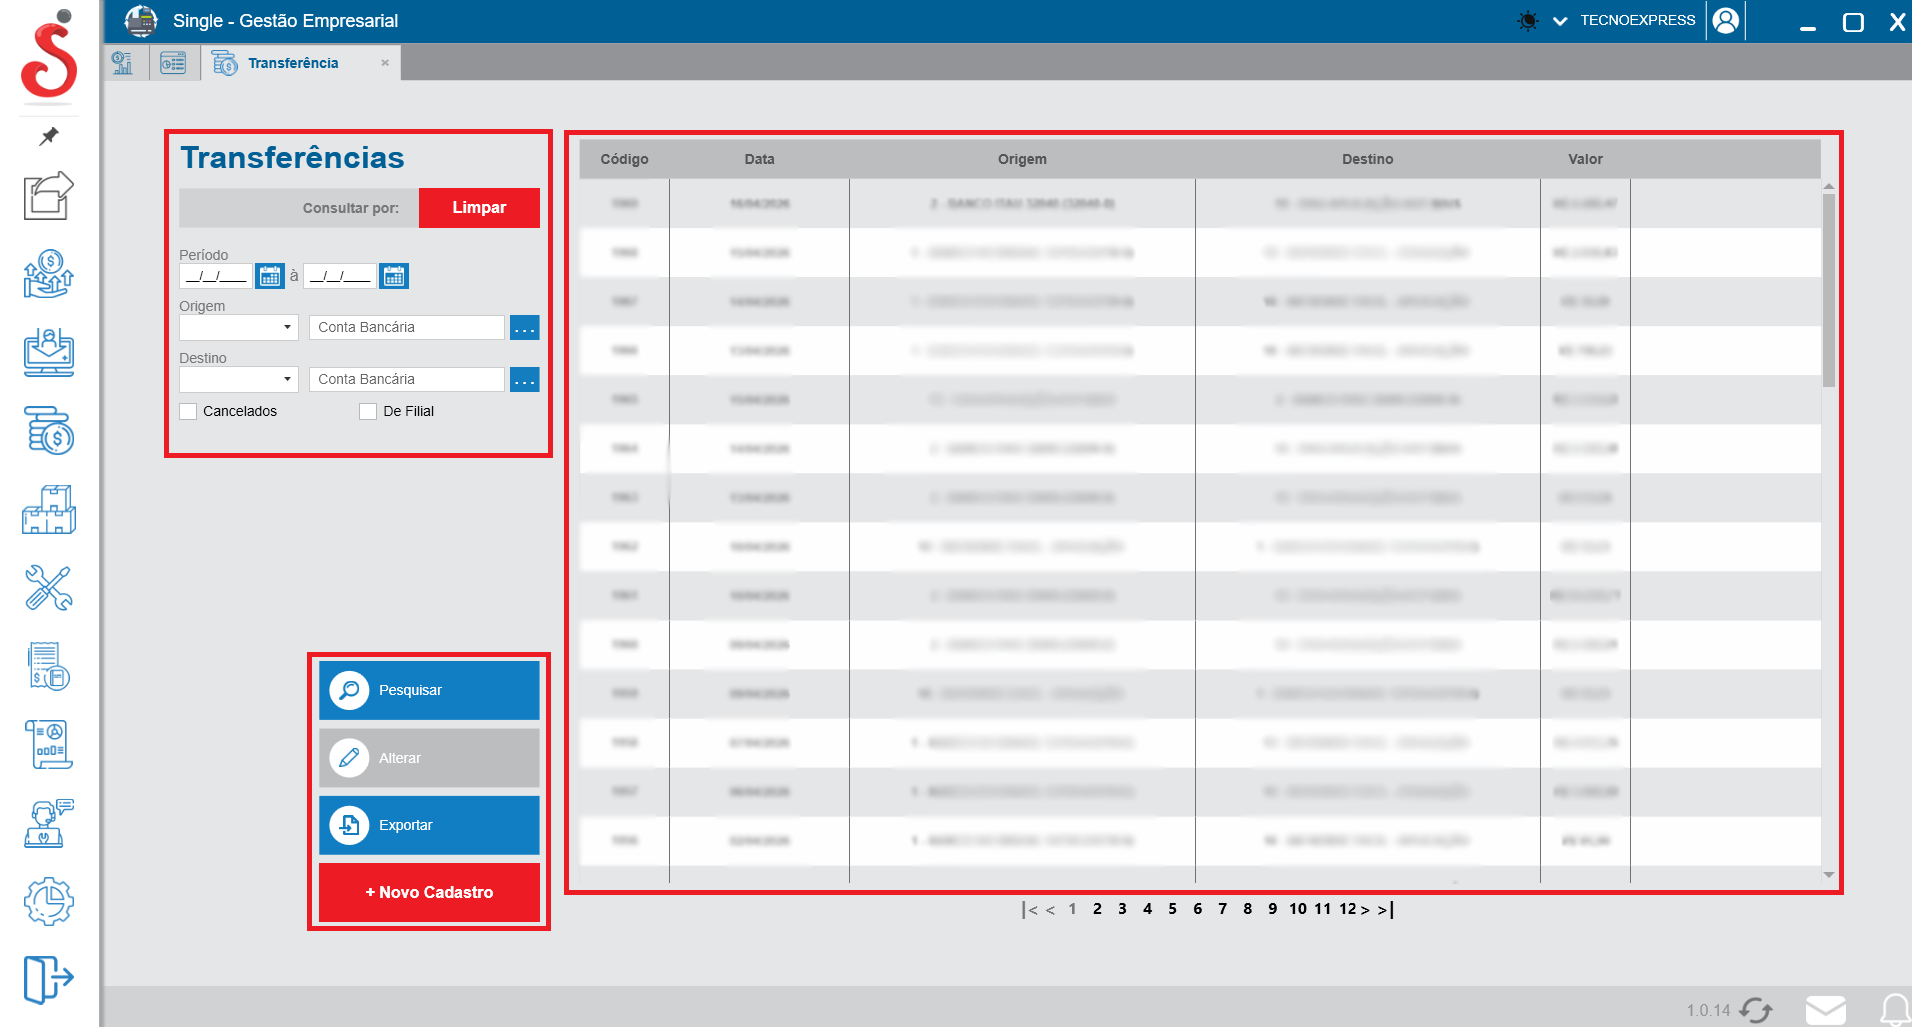
Task: Open the tools wrench sidebar icon
Action: (48, 588)
